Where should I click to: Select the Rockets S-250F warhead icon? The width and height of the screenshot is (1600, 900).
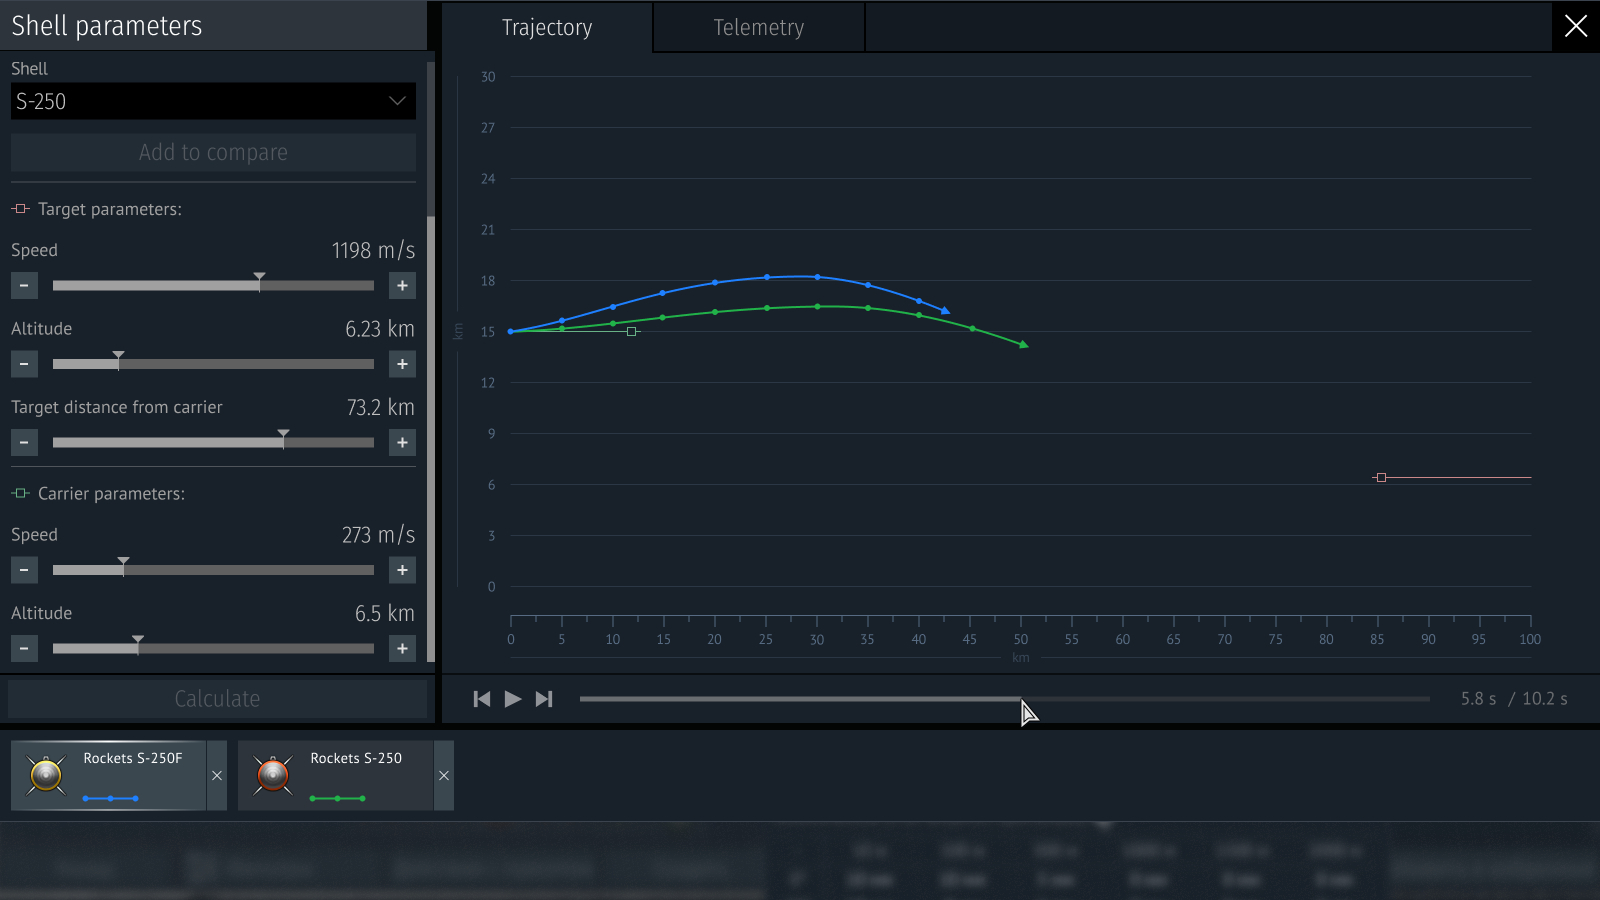coord(46,775)
